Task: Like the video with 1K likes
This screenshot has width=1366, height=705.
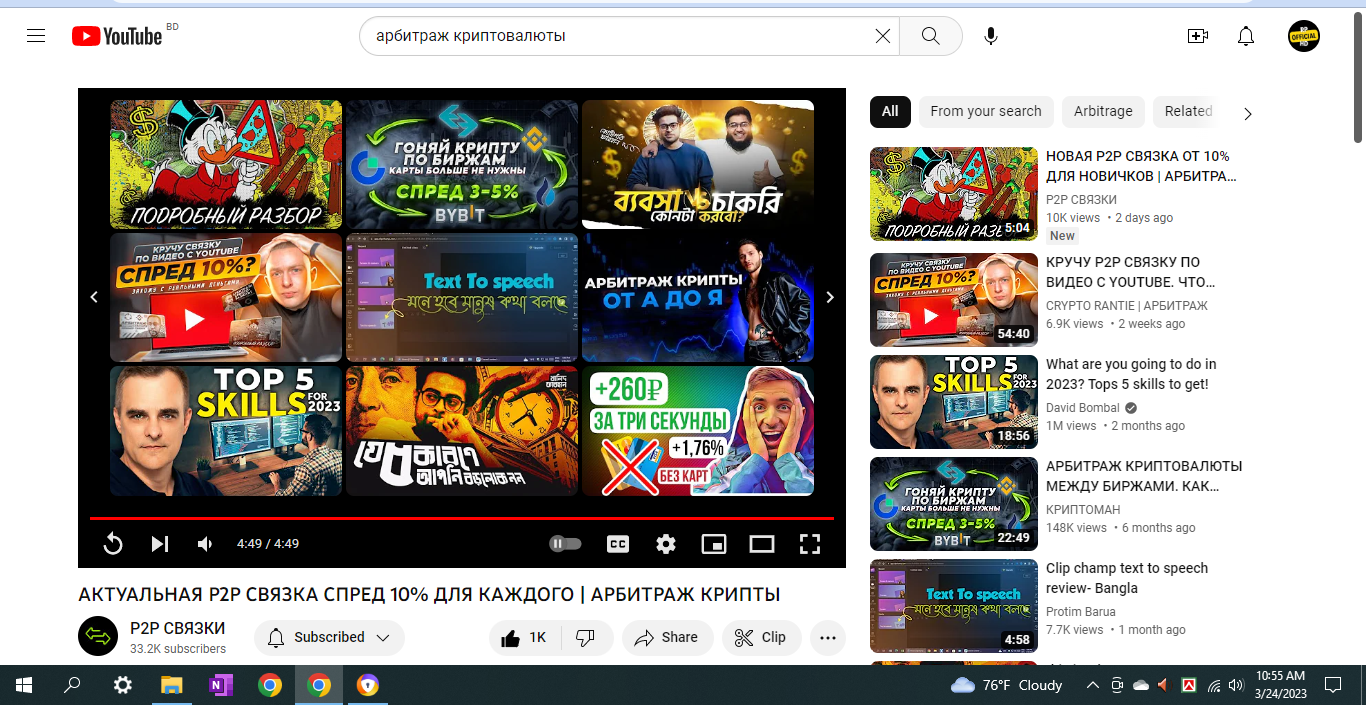Action: pyautogui.click(x=524, y=637)
